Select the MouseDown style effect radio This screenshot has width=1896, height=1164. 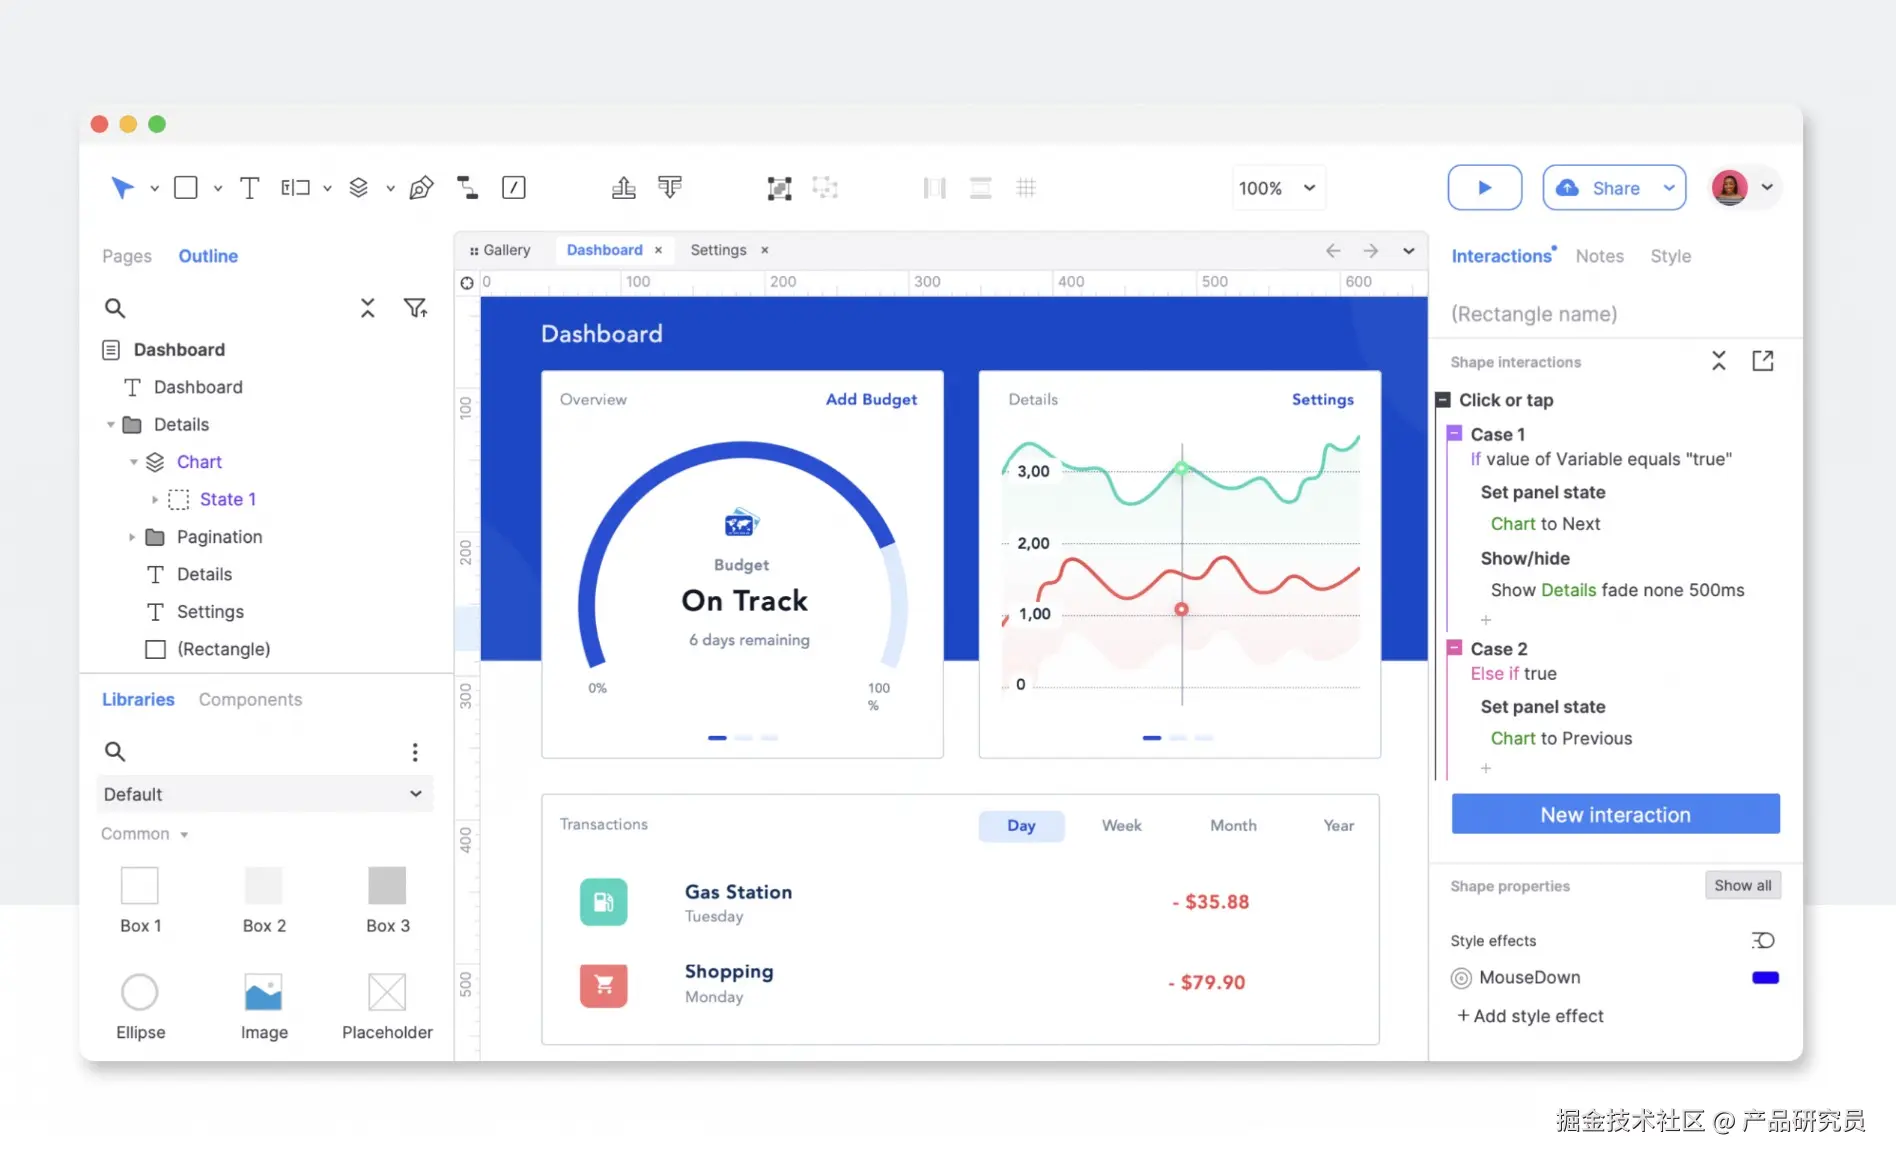coord(1461,978)
